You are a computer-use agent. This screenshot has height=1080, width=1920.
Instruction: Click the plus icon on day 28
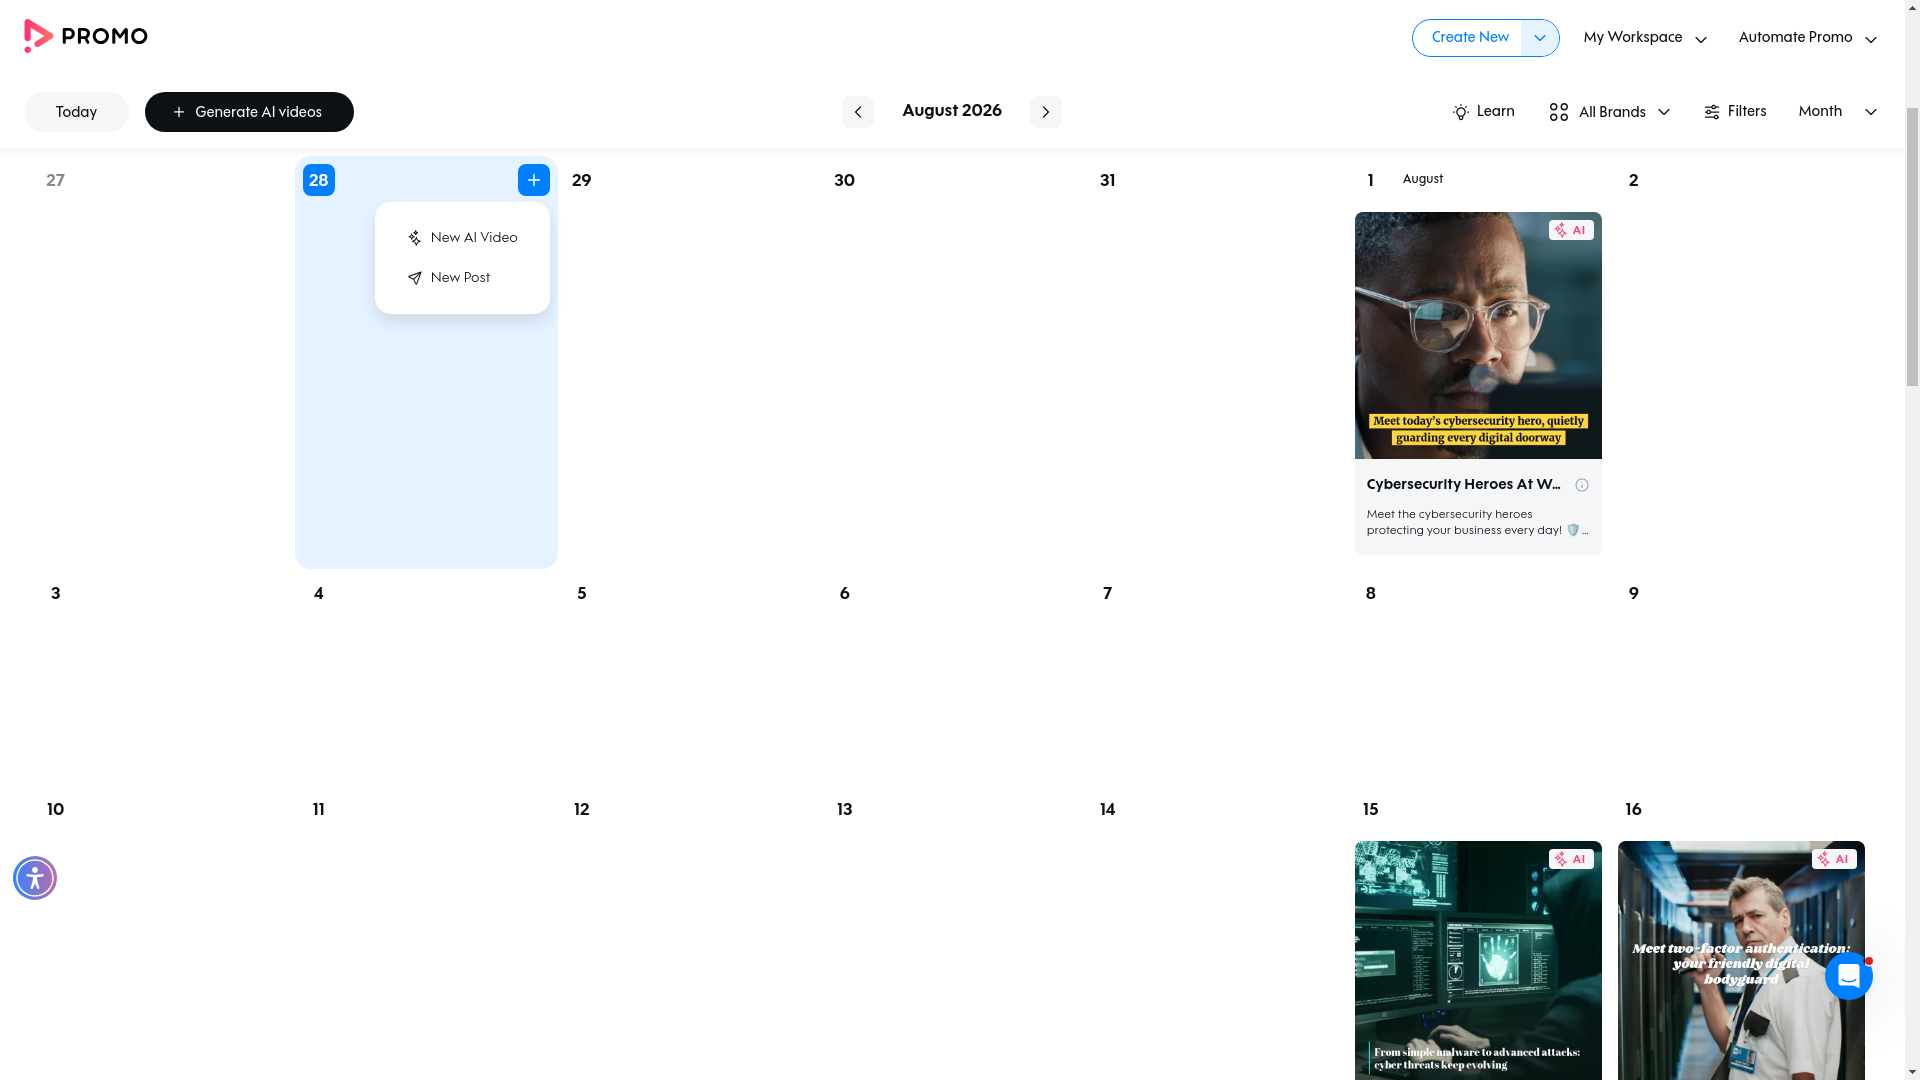(x=533, y=180)
